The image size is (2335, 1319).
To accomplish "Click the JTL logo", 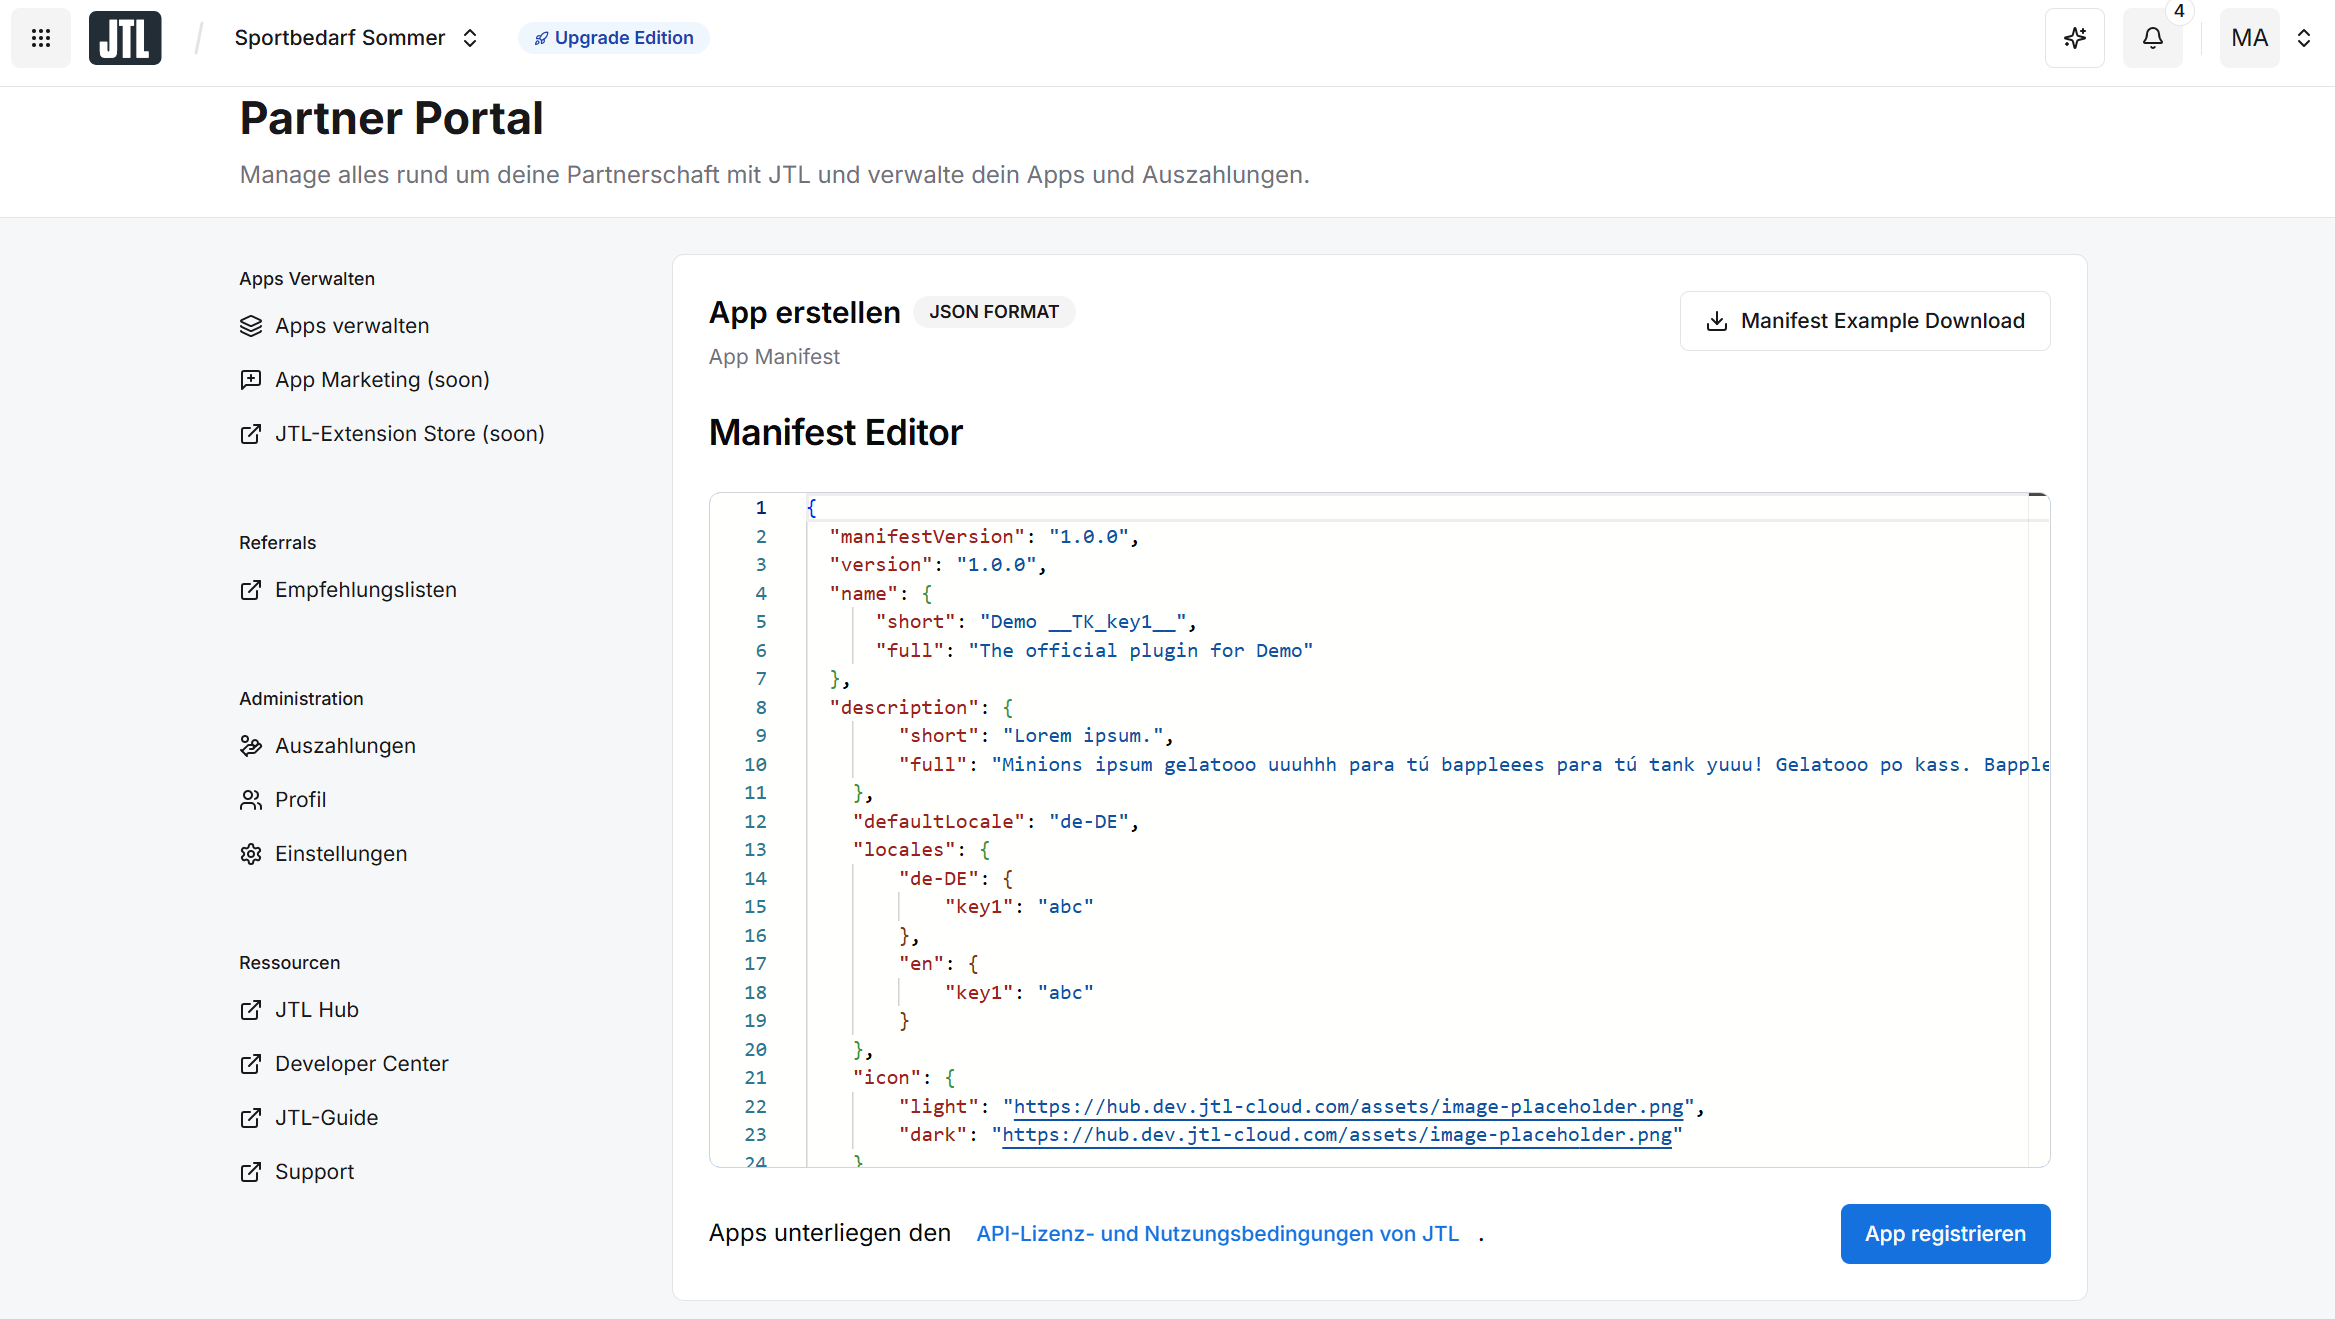I will [125, 38].
